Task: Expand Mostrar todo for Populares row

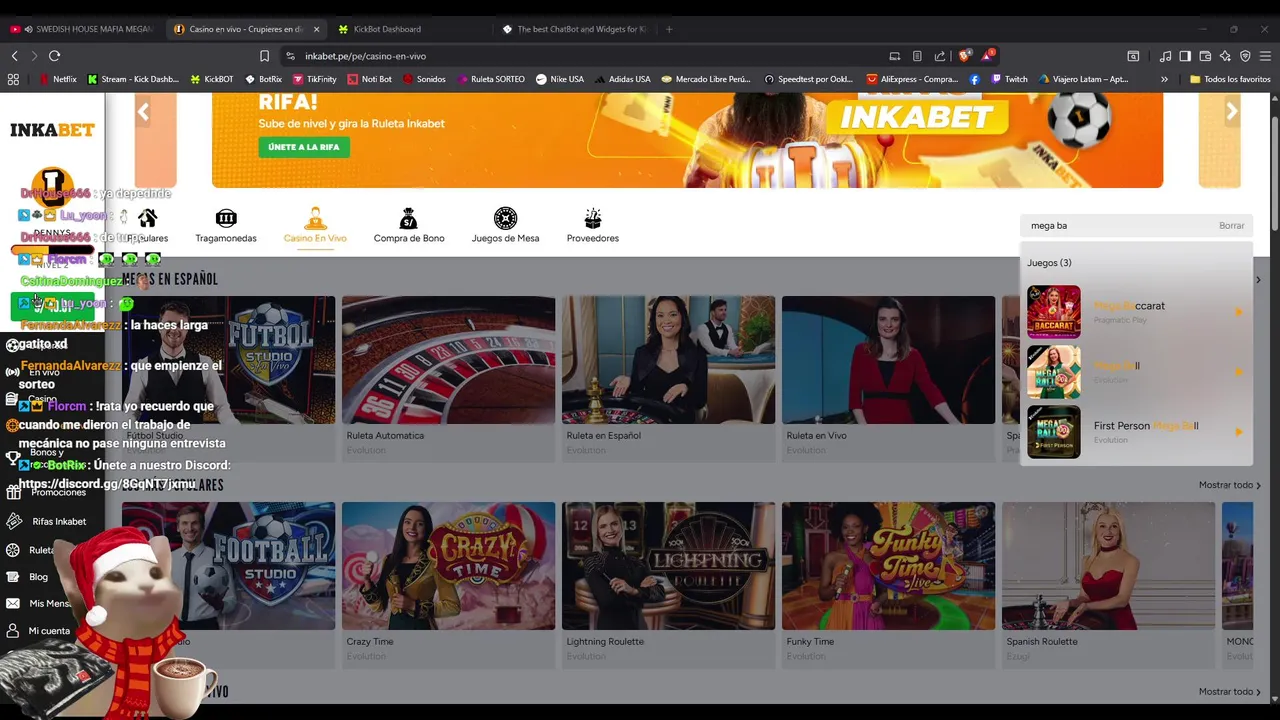Action: 1230,485
